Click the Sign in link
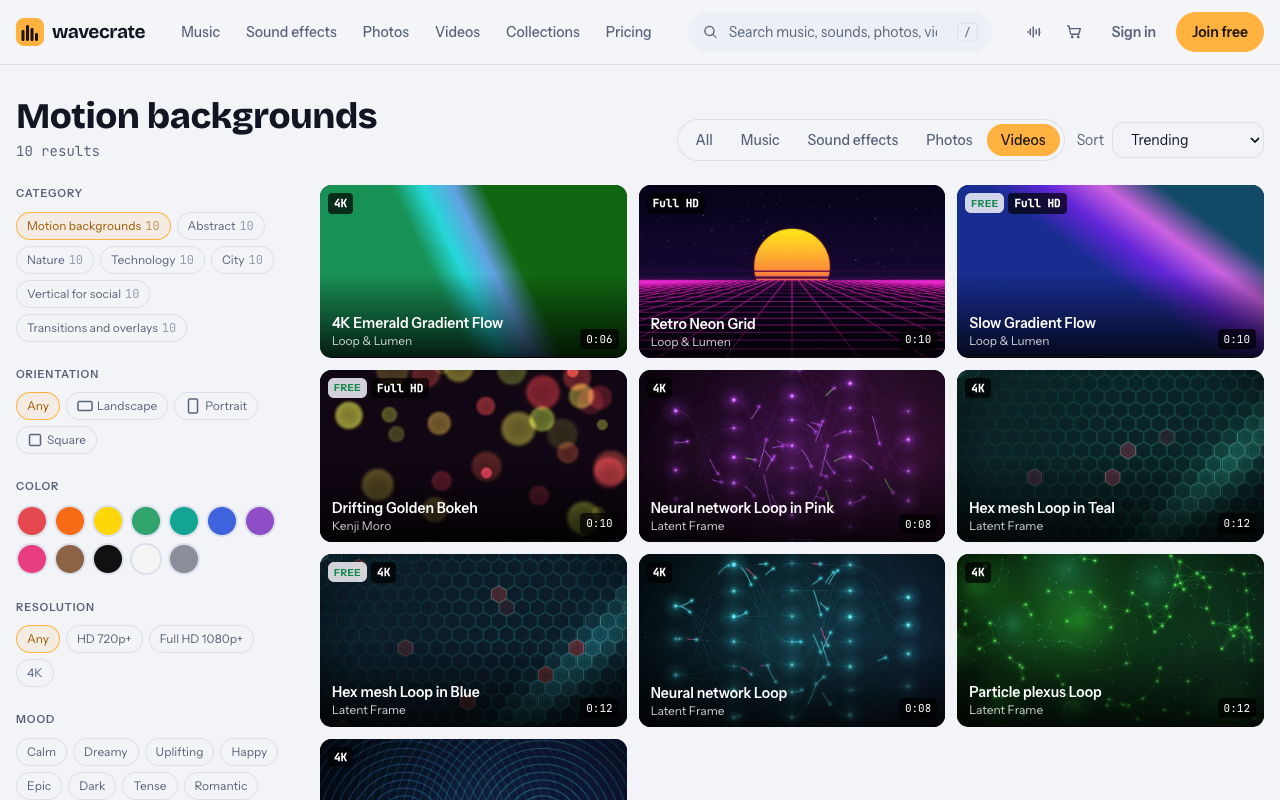This screenshot has width=1280, height=800. coord(1133,32)
